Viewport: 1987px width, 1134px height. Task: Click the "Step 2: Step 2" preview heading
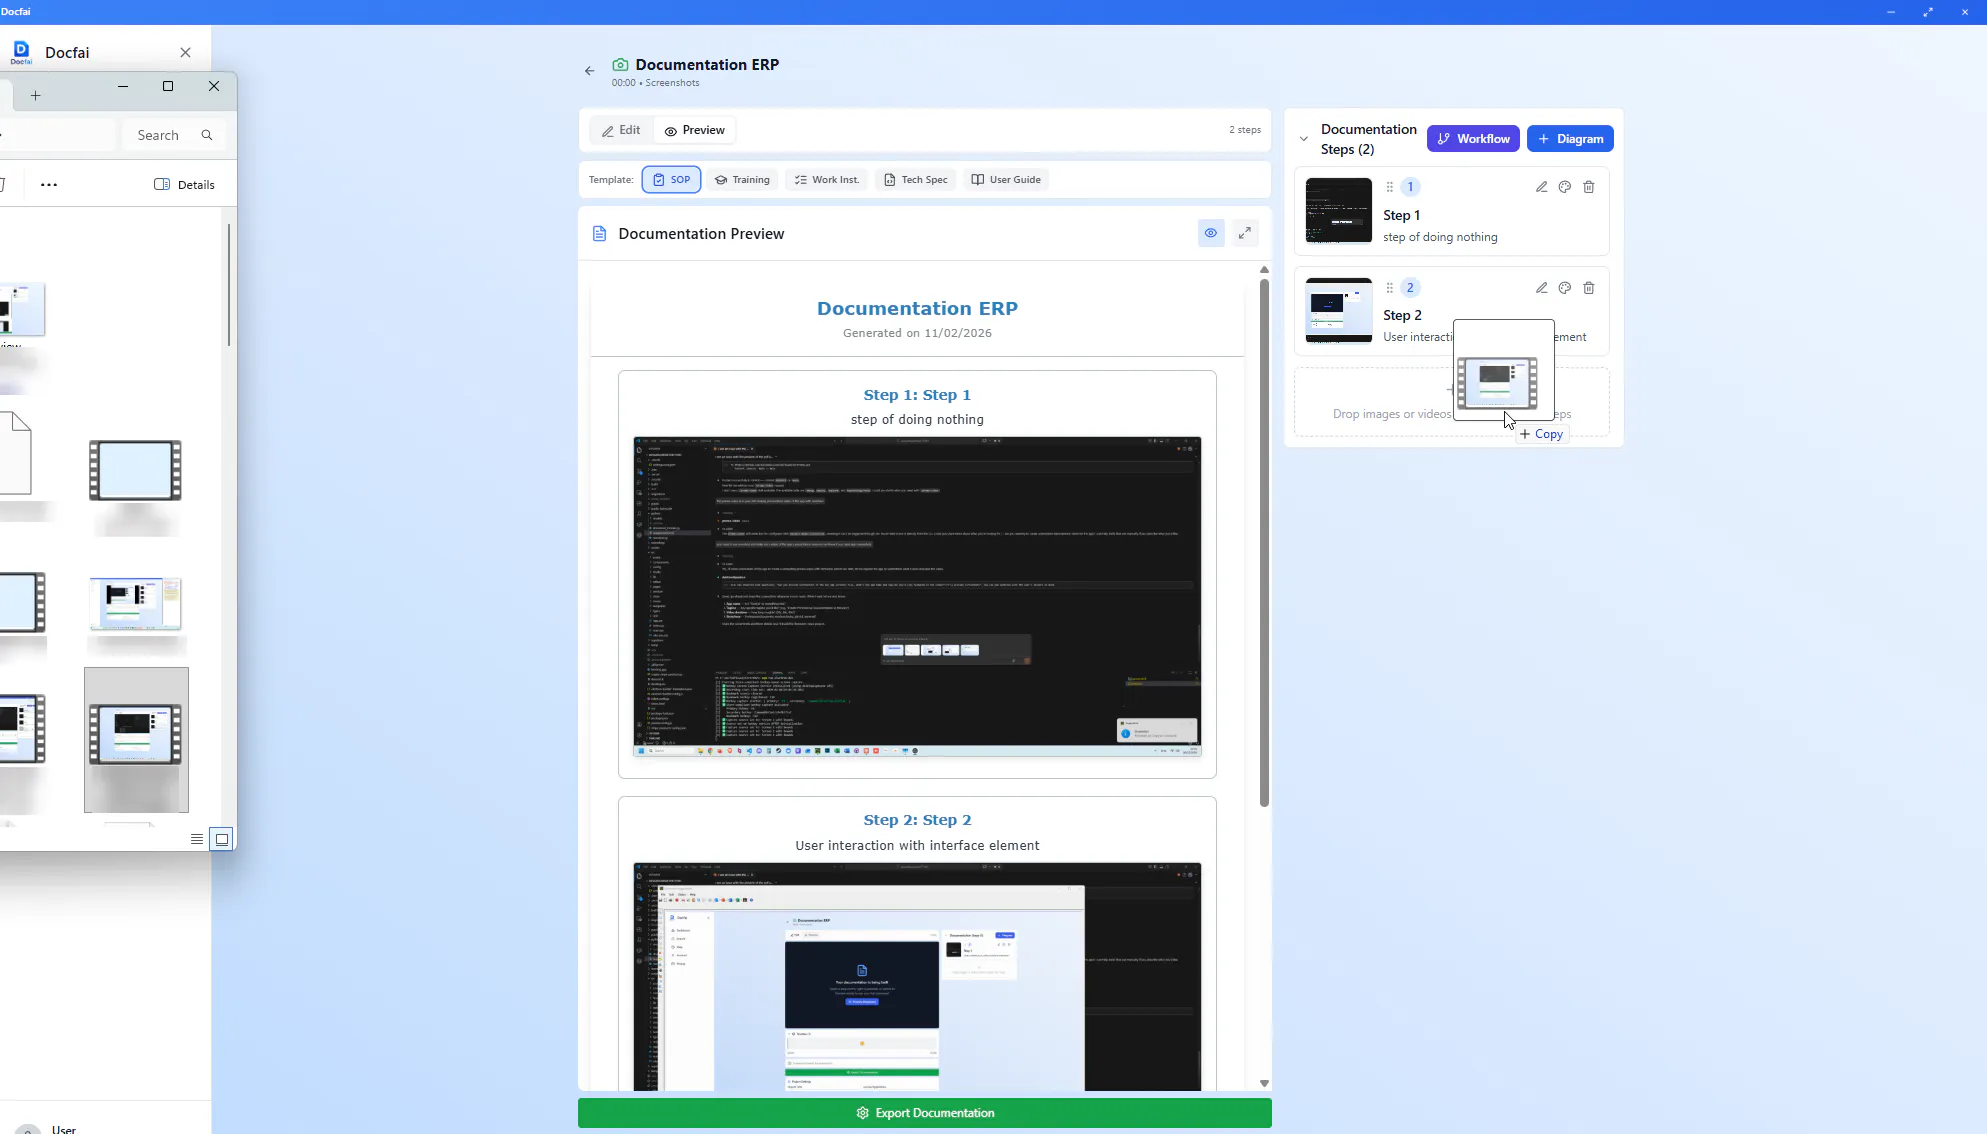(x=917, y=820)
